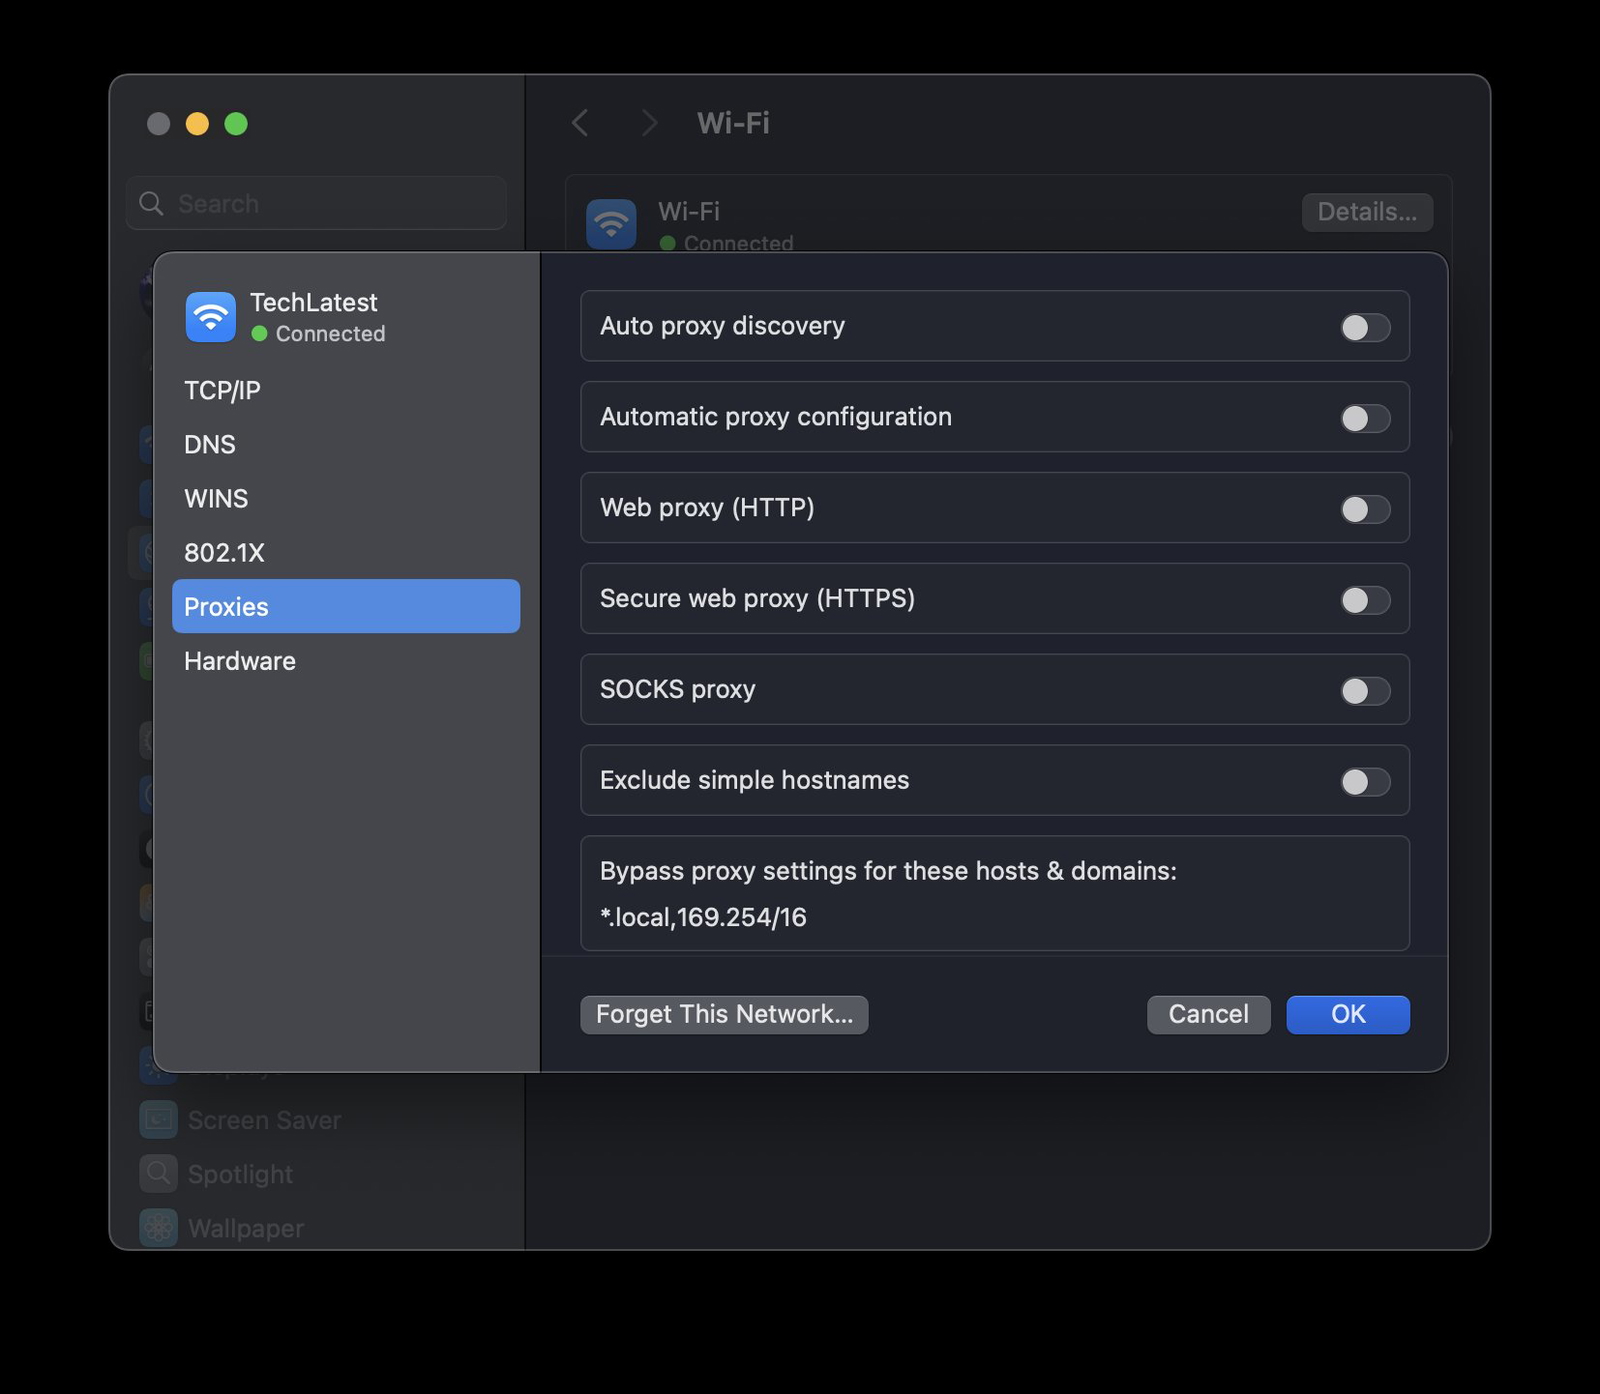Click the forward navigation arrow

click(x=649, y=123)
